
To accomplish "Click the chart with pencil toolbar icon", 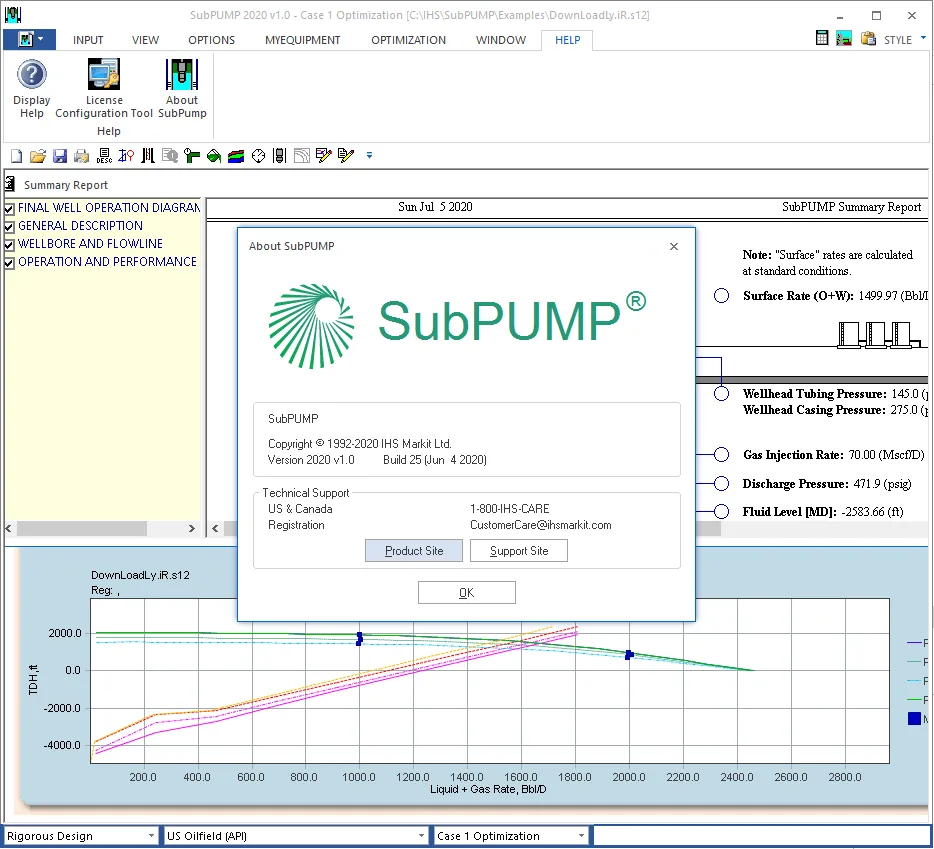I will 323,156.
